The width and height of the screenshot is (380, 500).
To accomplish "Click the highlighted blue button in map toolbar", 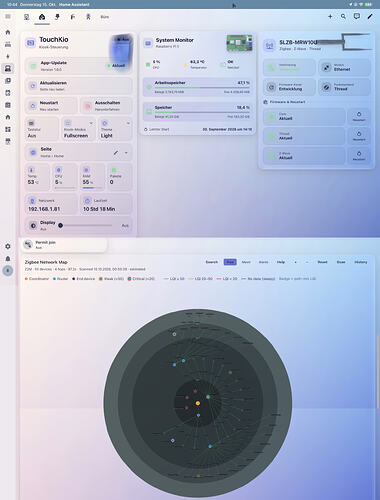I will 230,262.
